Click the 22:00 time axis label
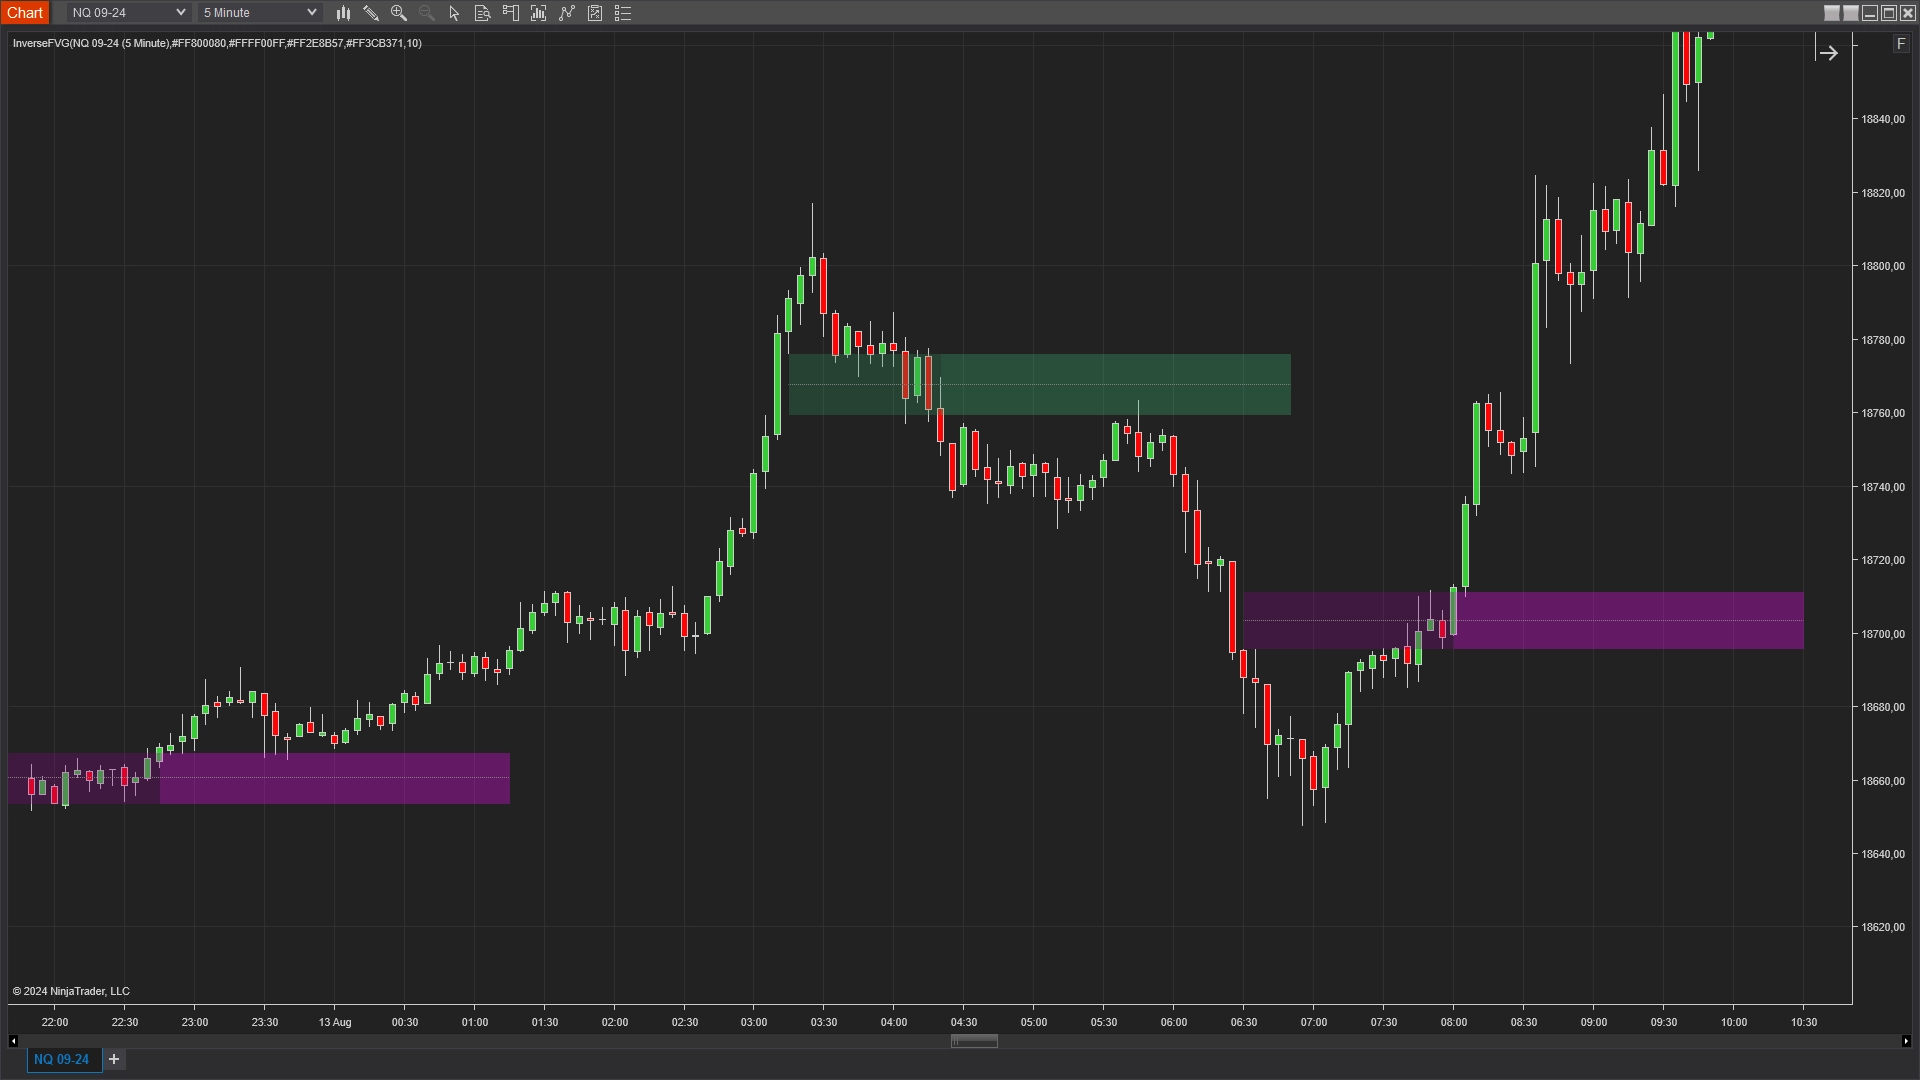 click(55, 1022)
